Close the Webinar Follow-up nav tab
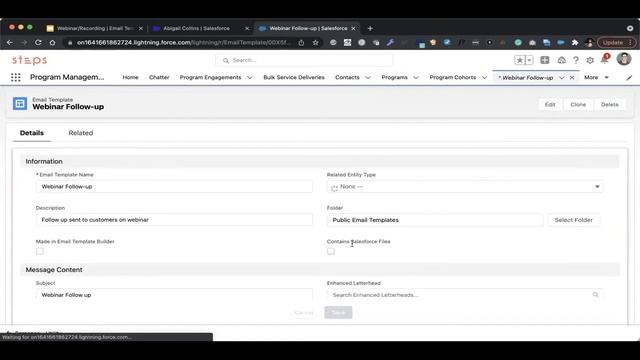Viewport: 640px width, 360px height. [x=572, y=78]
